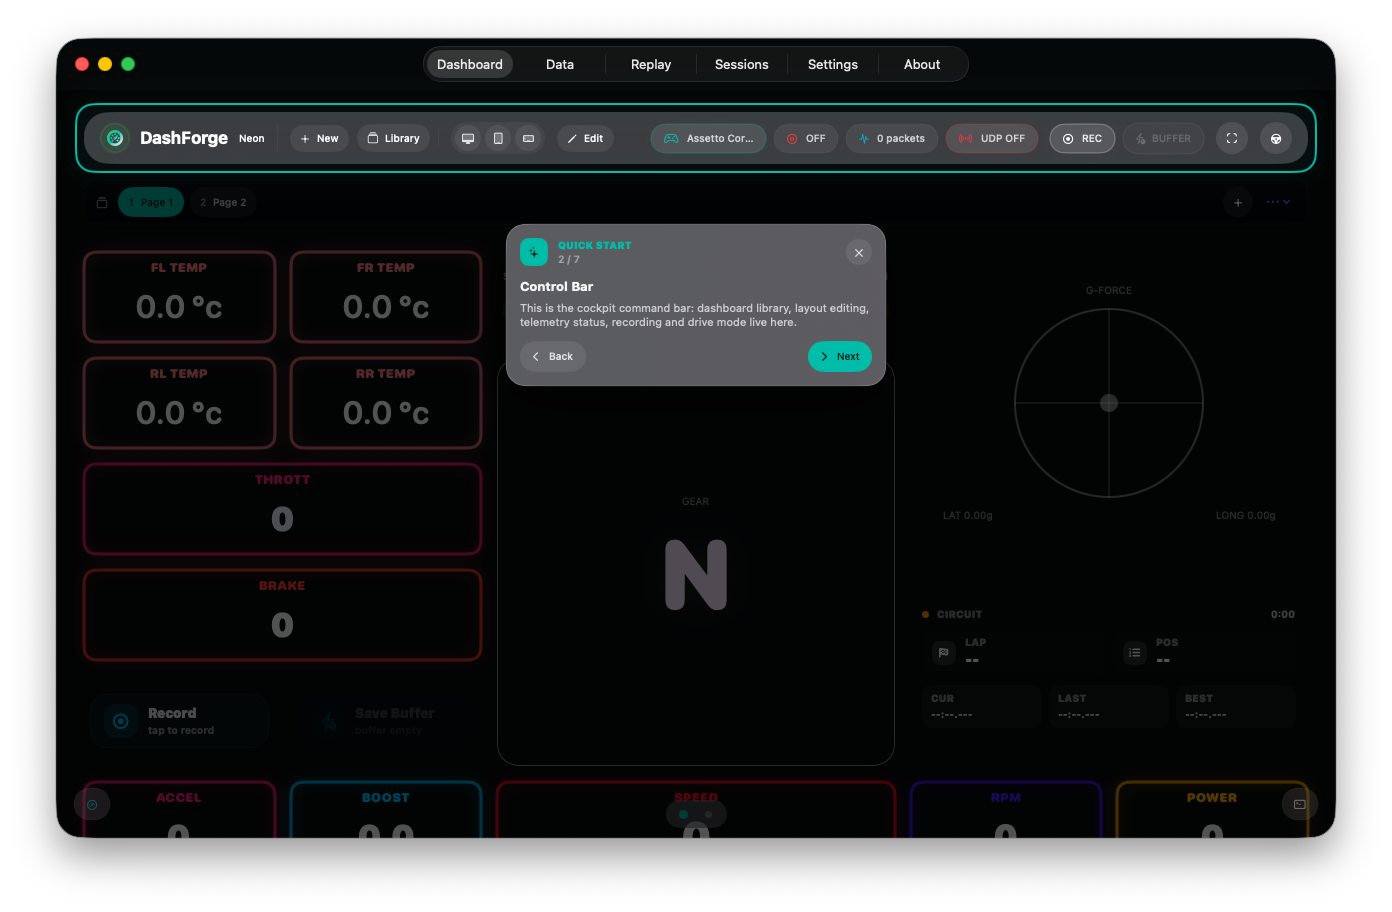The width and height of the screenshot is (1392, 912).
Task: Click the THROTT gauge widget
Action: click(282, 509)
